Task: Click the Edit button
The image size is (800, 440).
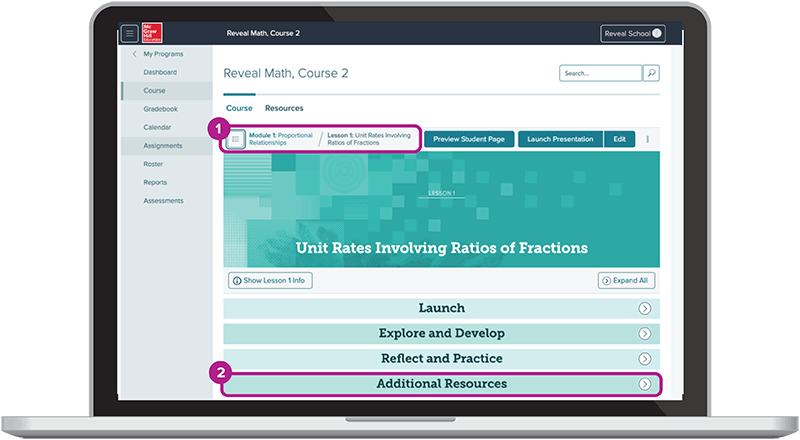Action: coord(619,139)
